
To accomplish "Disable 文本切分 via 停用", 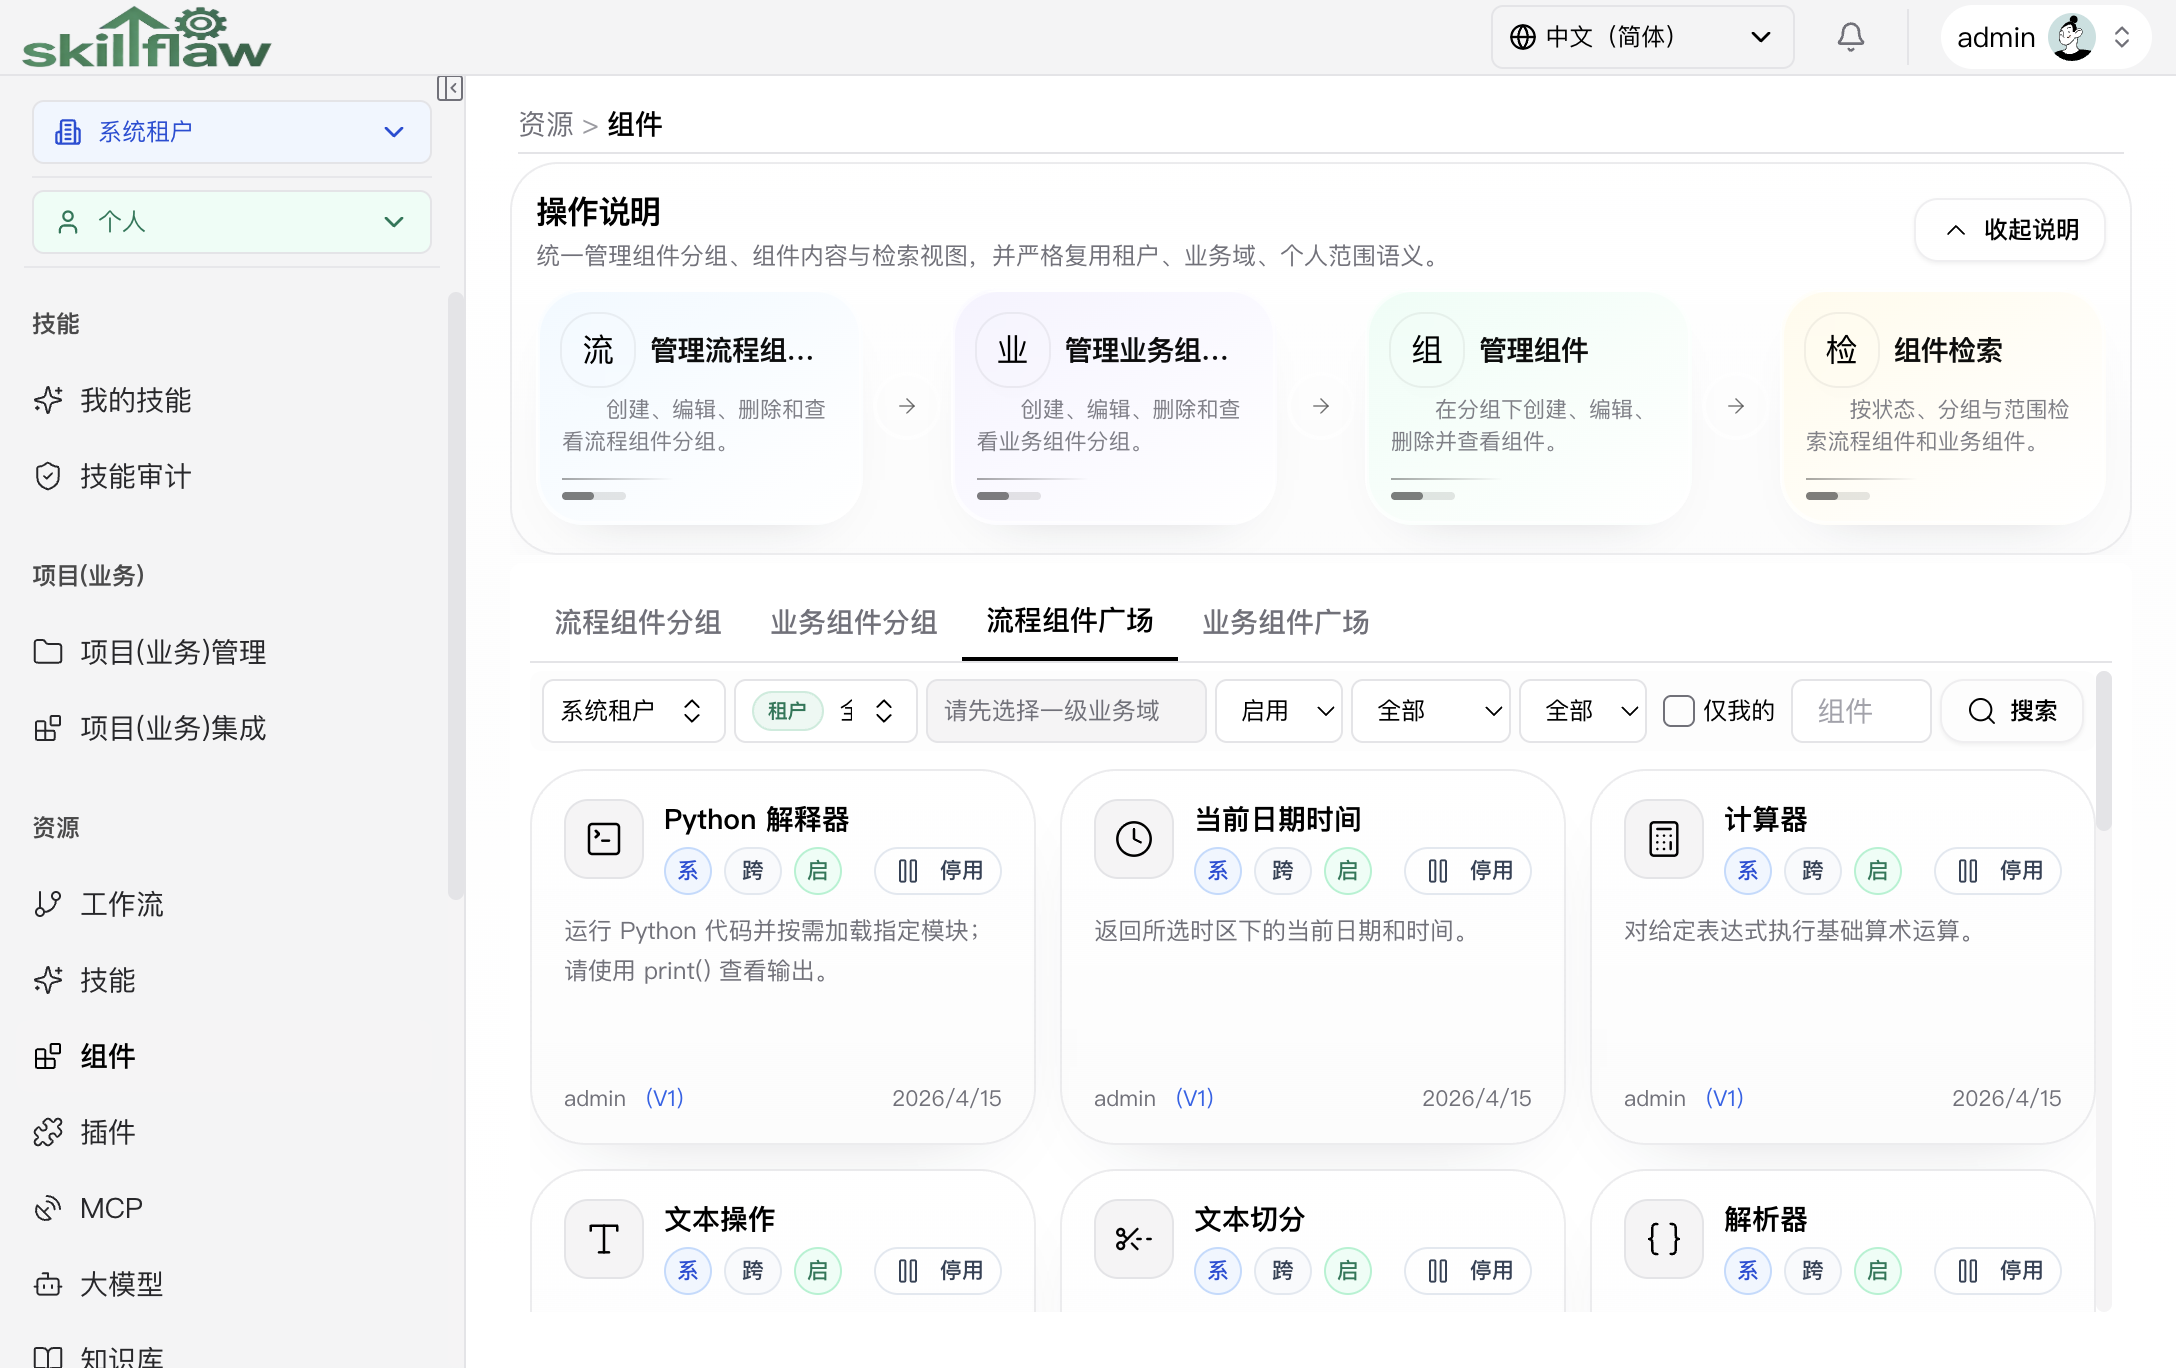I will click(1468, 1271).
